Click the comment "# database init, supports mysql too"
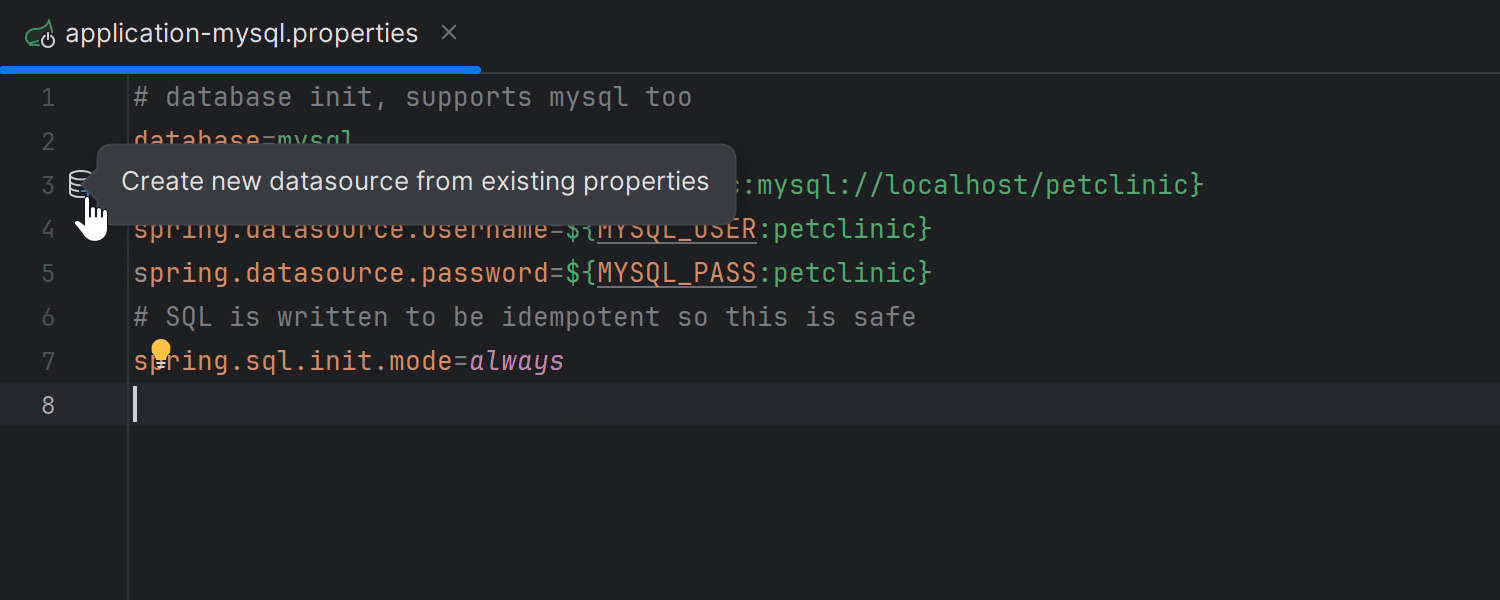This screenshot has height=600, width=1500. coord(412,97)
